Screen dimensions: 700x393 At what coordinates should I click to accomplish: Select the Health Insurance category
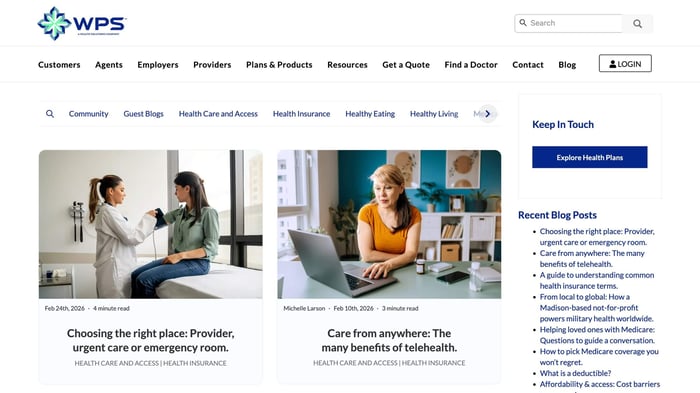(301, 114)
